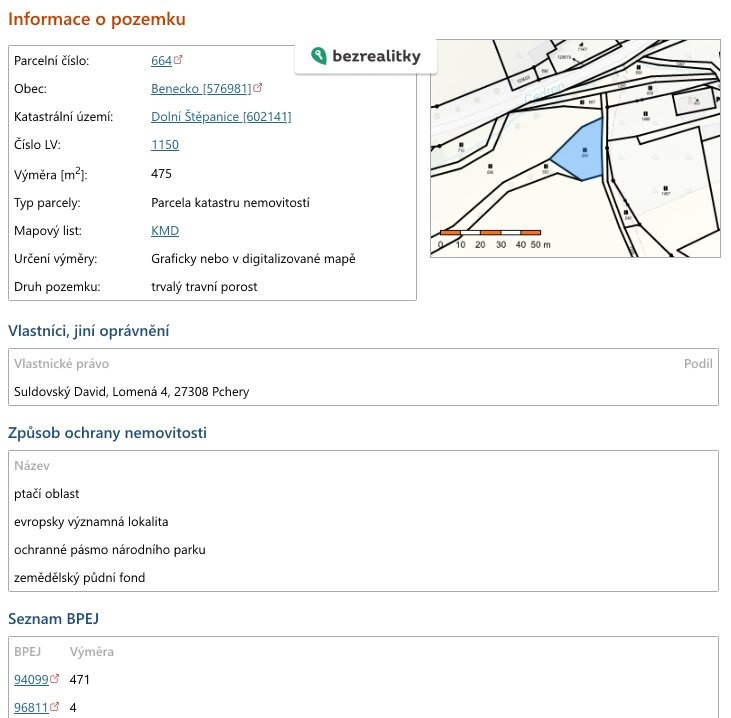Click external link icon beside BPEJ 96811
This screenshot has height=718, width=731.
(x=55, y=708)
